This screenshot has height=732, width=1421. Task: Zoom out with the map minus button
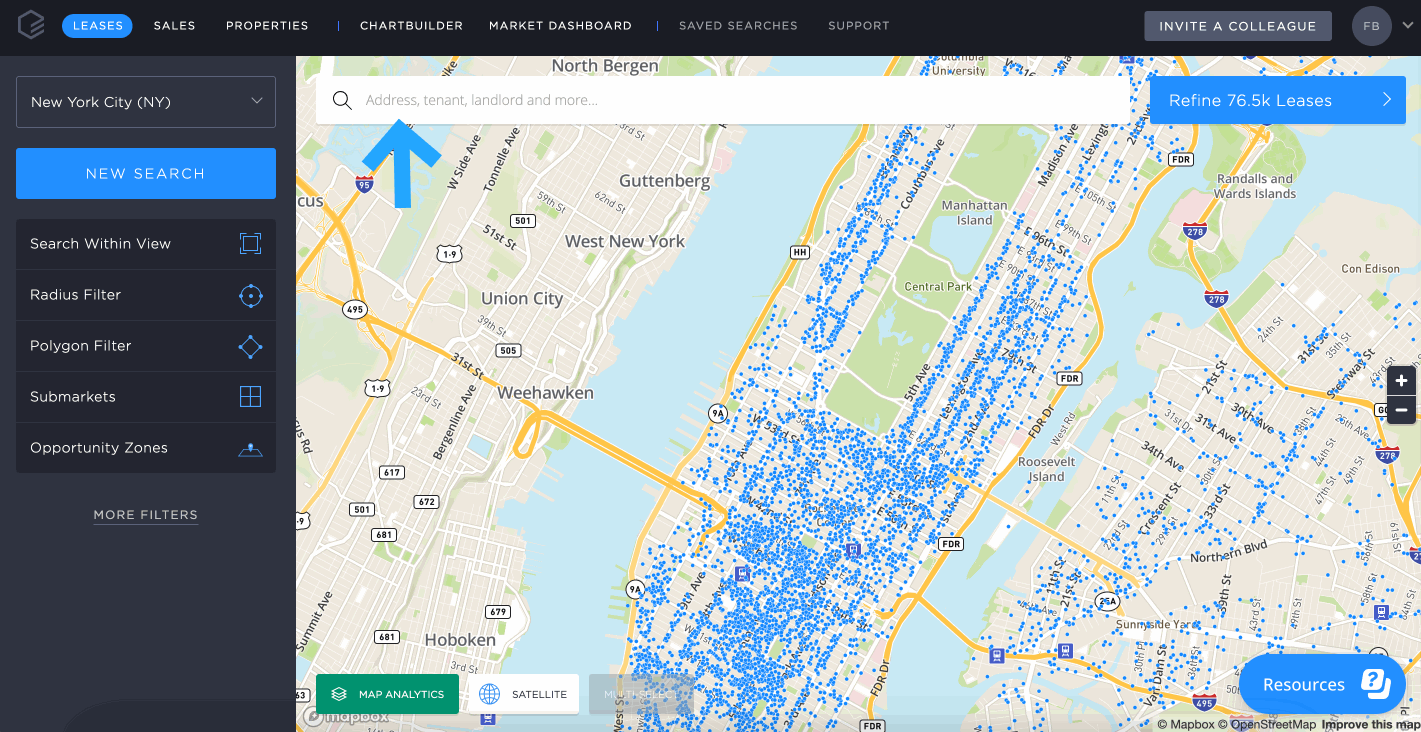tap(1401, 410)
